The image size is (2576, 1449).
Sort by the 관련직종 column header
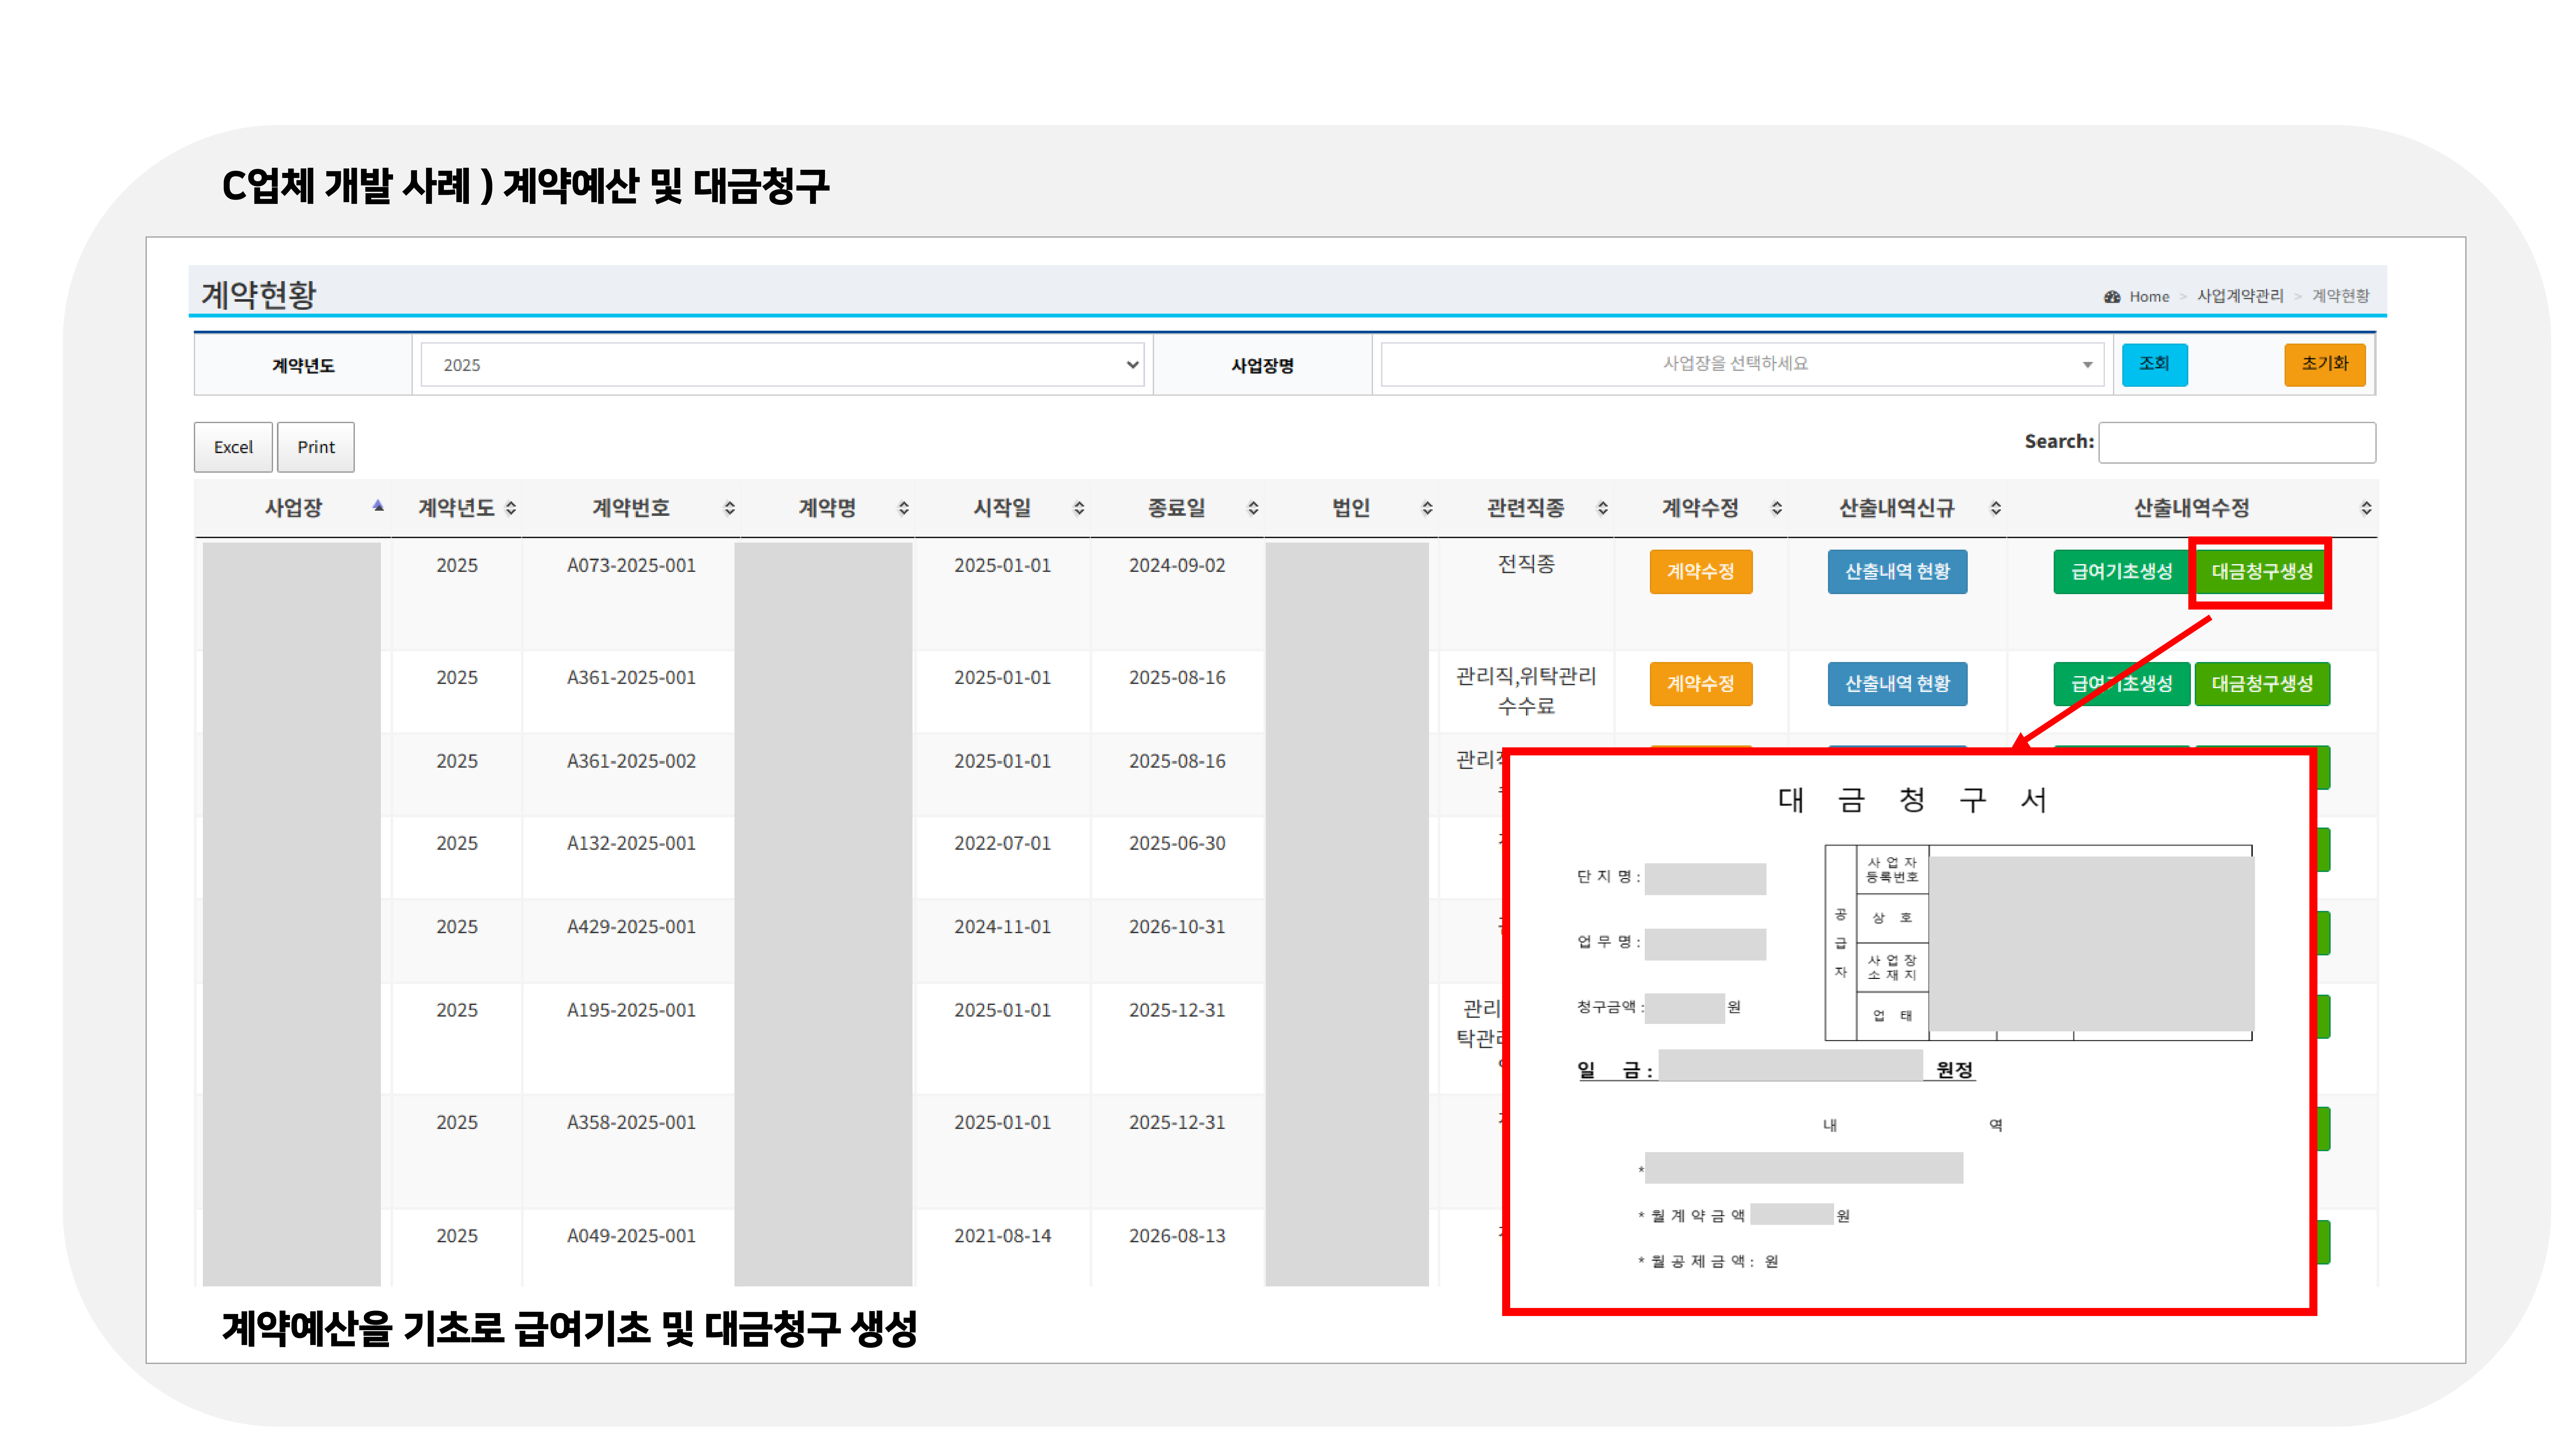1526,508
